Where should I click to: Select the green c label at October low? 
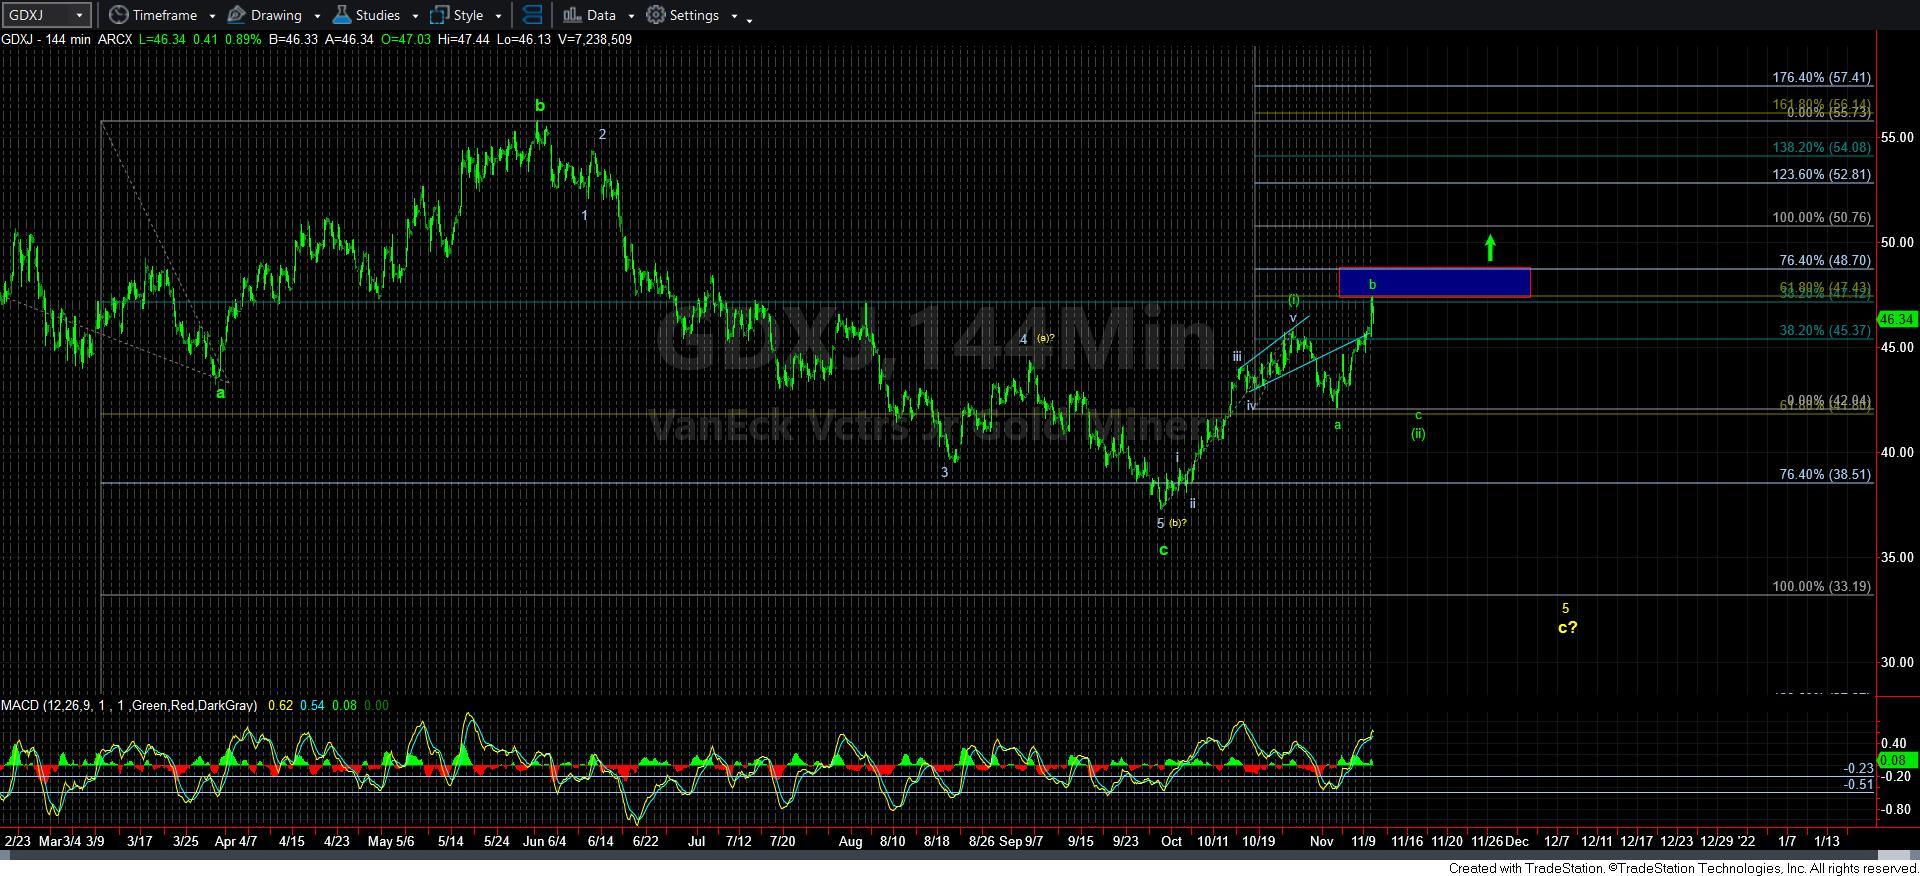1163,550
